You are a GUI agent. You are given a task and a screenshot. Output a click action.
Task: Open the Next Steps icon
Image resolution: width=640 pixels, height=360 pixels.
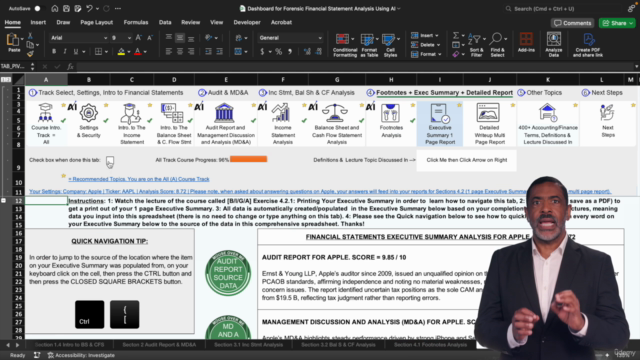click(607, 113)
